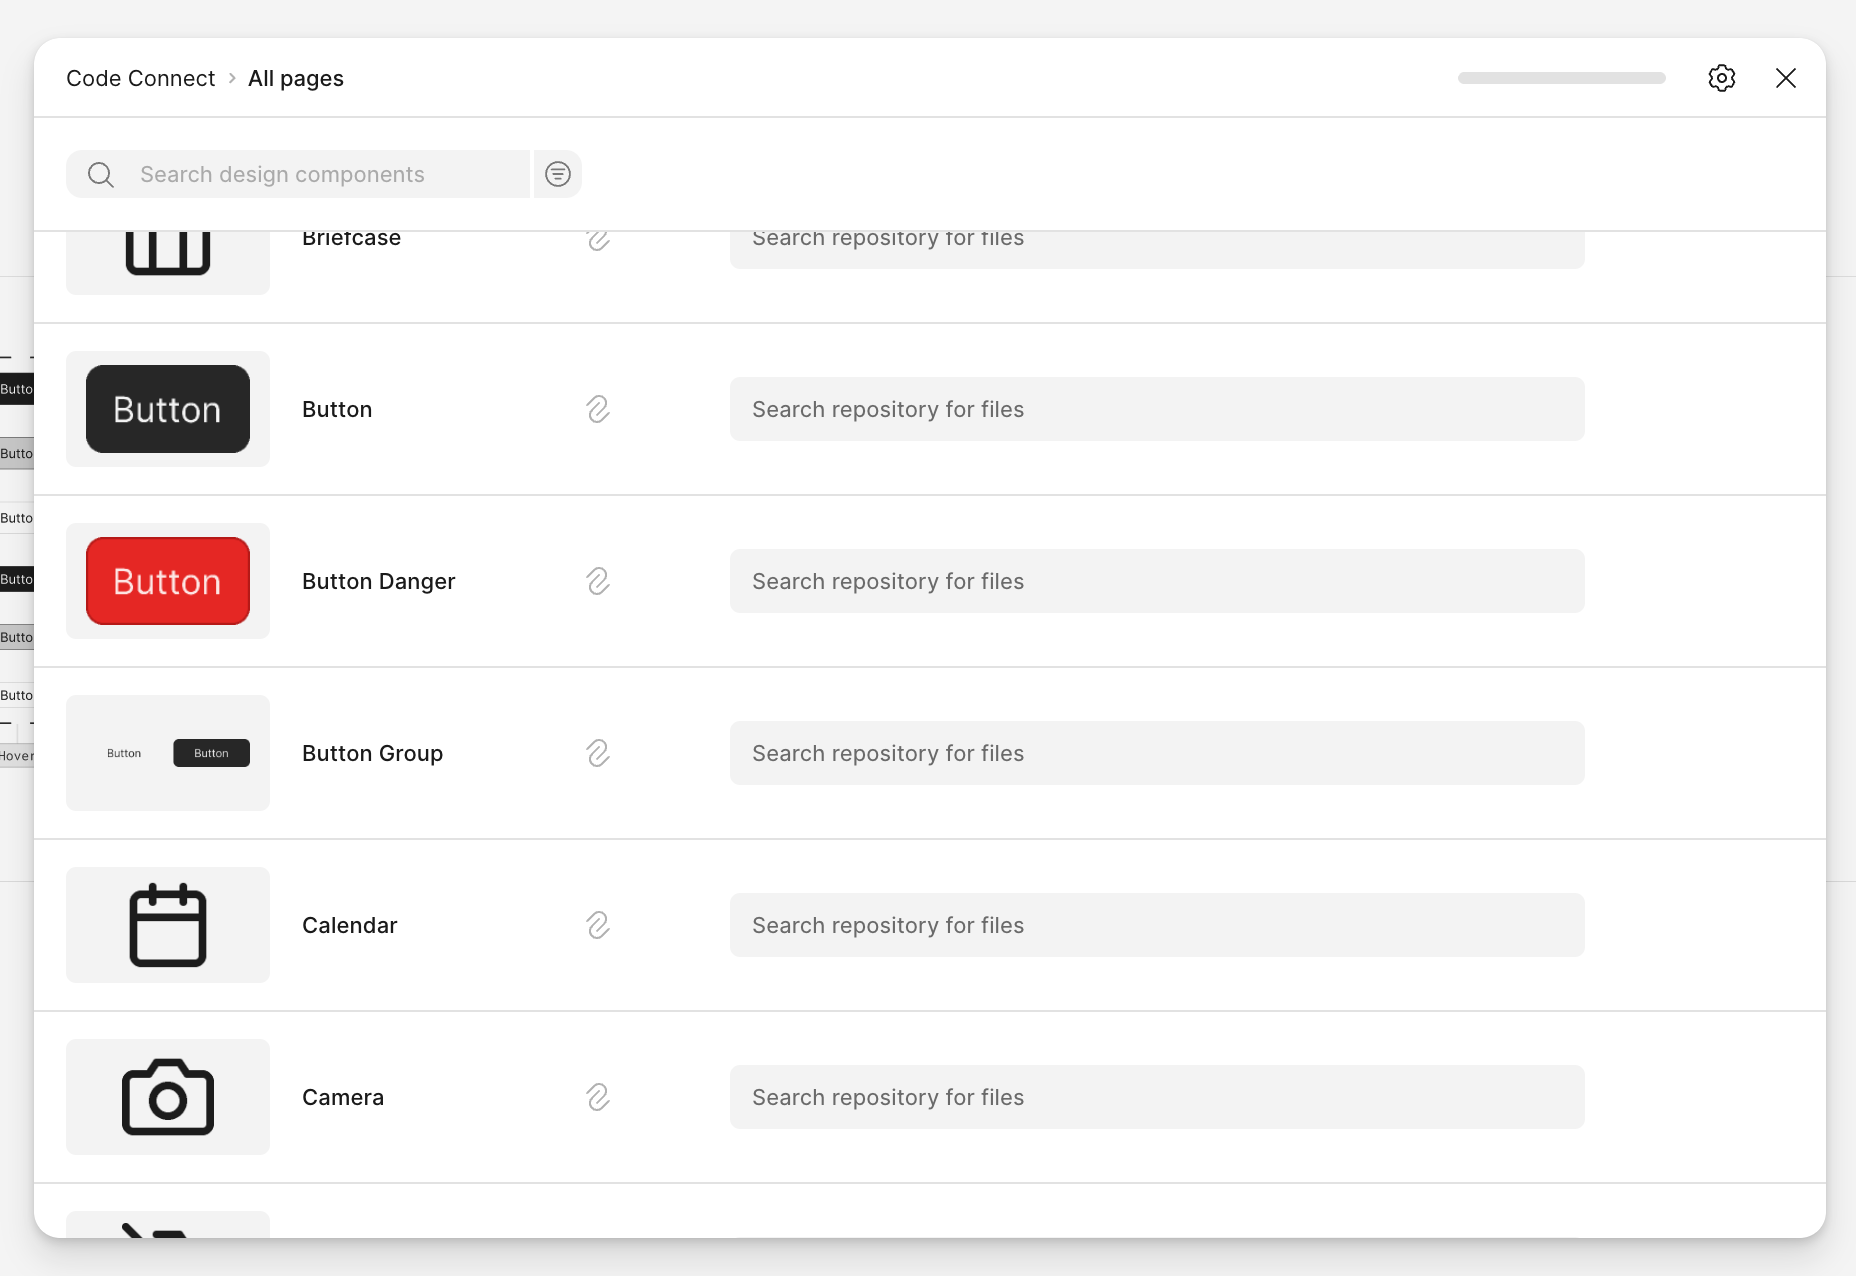Click the Camera component thumbnail
This screenshot has height=1276, width=1856.
pos(167,1097)
